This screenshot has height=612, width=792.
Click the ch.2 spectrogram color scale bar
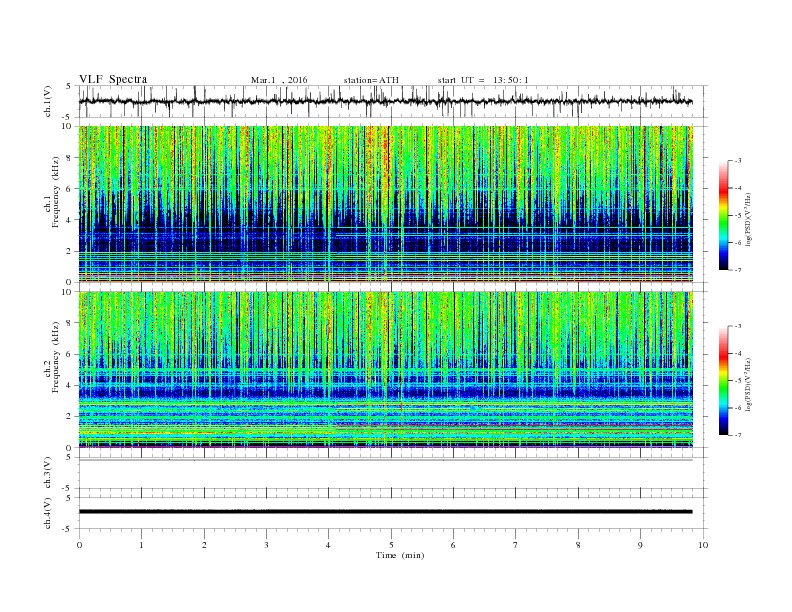(x=723, y=380)
